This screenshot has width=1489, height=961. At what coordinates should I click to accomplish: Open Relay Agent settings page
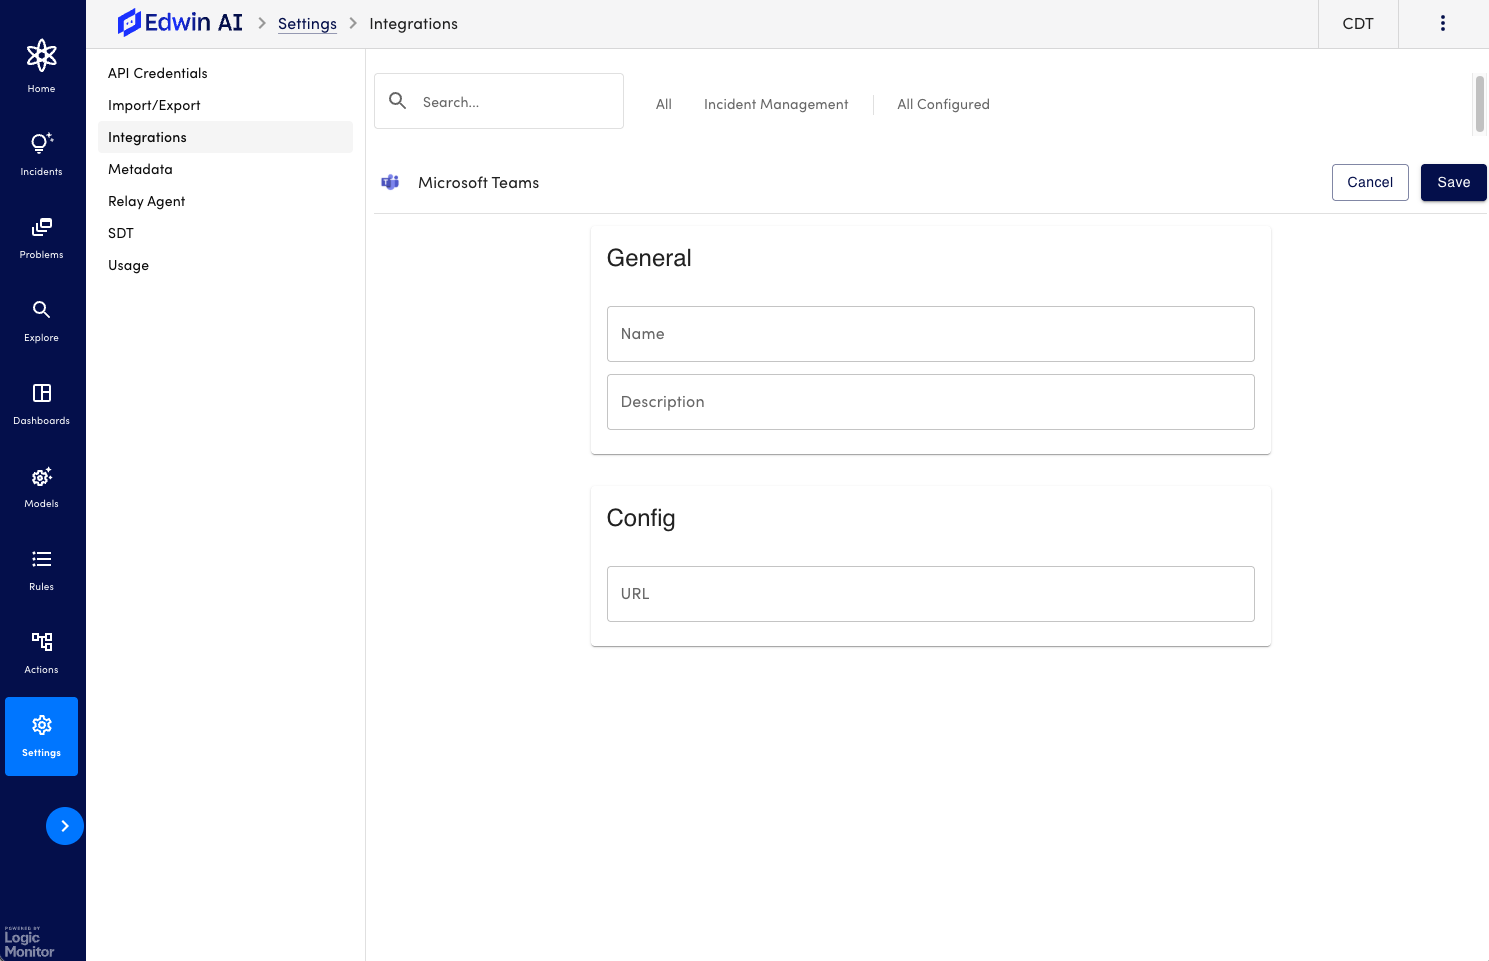click(226, 201)
